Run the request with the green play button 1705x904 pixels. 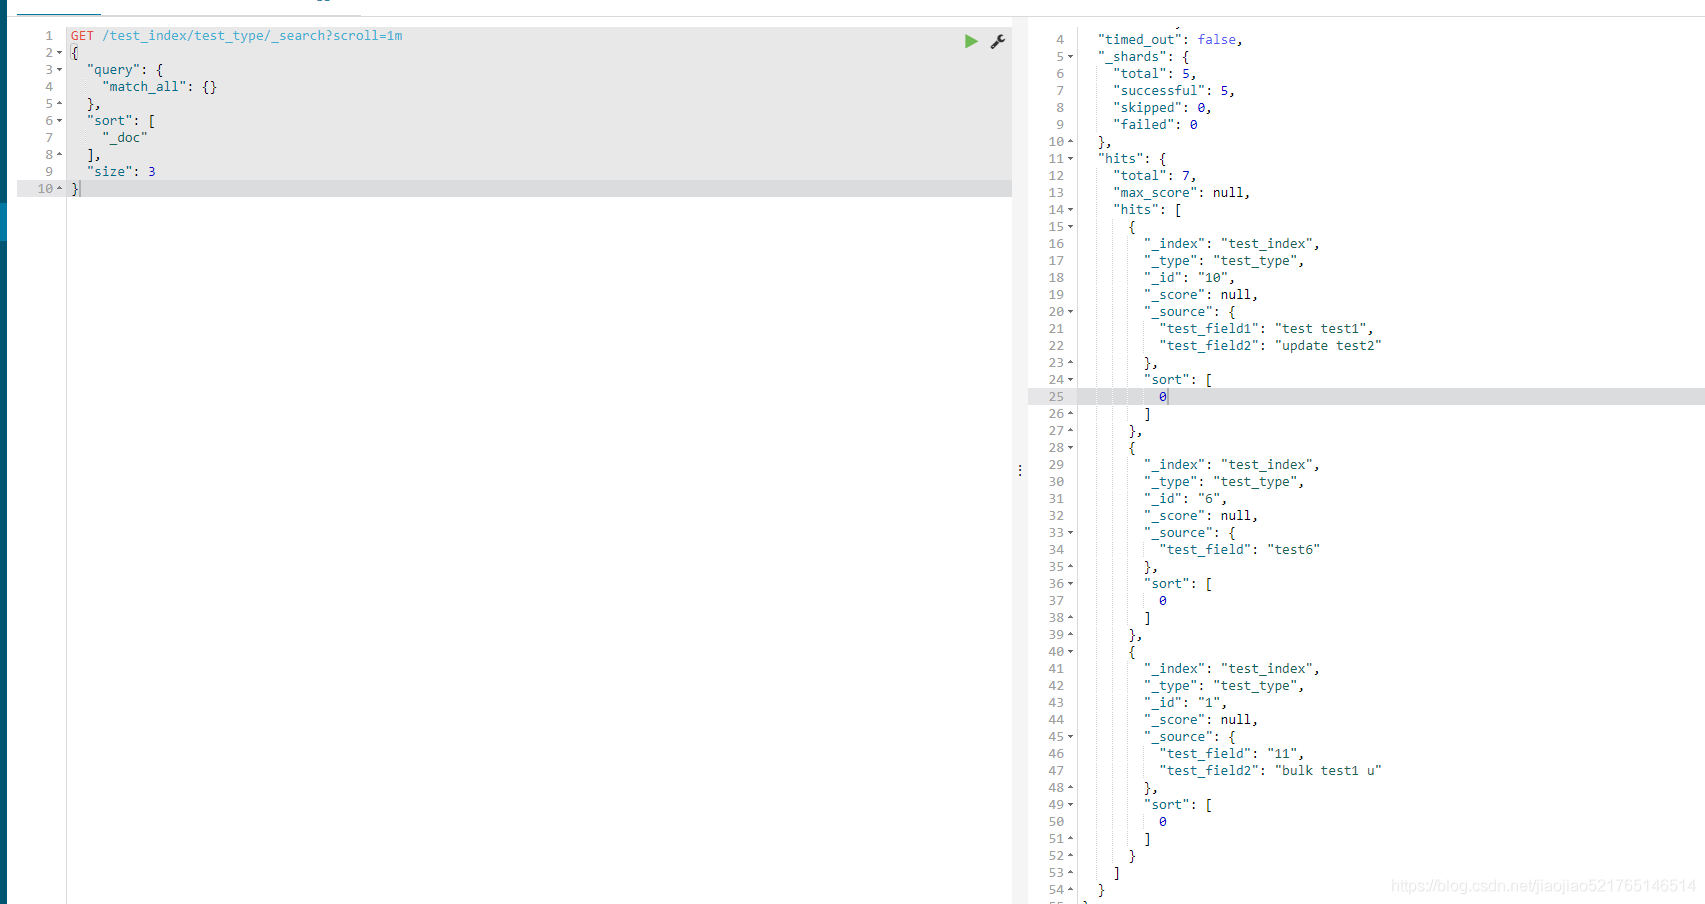(970, 41)
